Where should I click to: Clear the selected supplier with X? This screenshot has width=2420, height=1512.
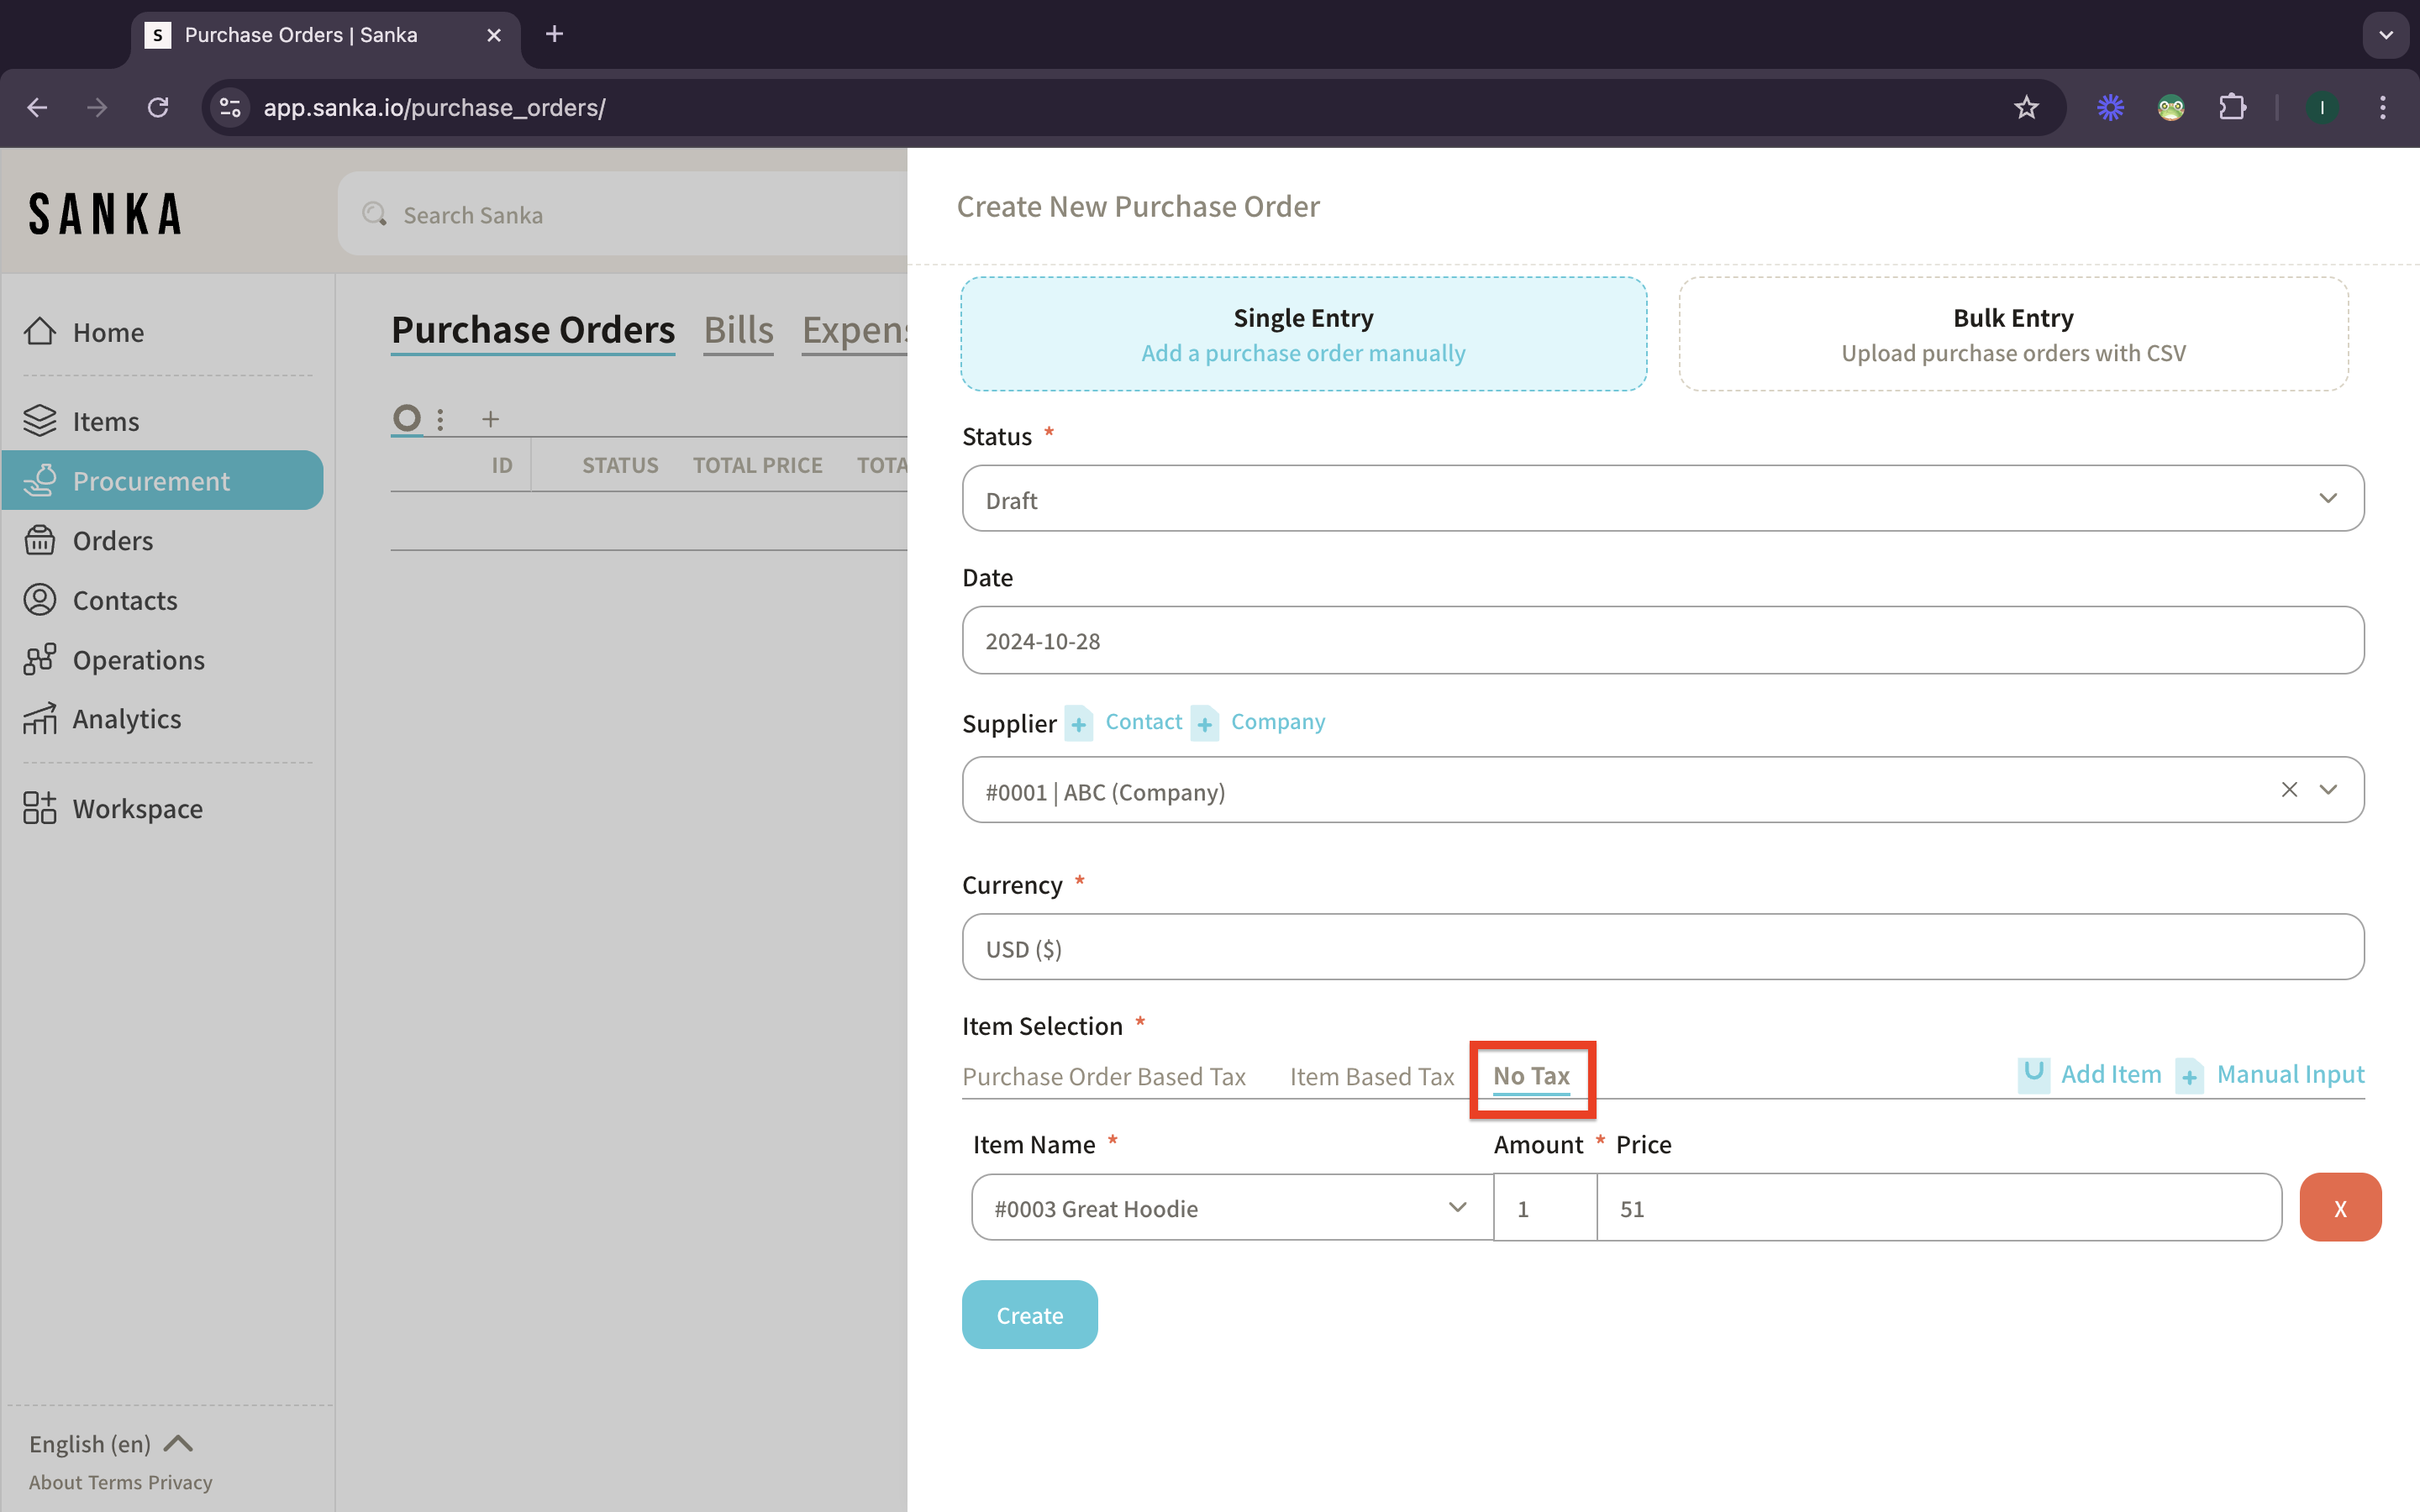2288,790
